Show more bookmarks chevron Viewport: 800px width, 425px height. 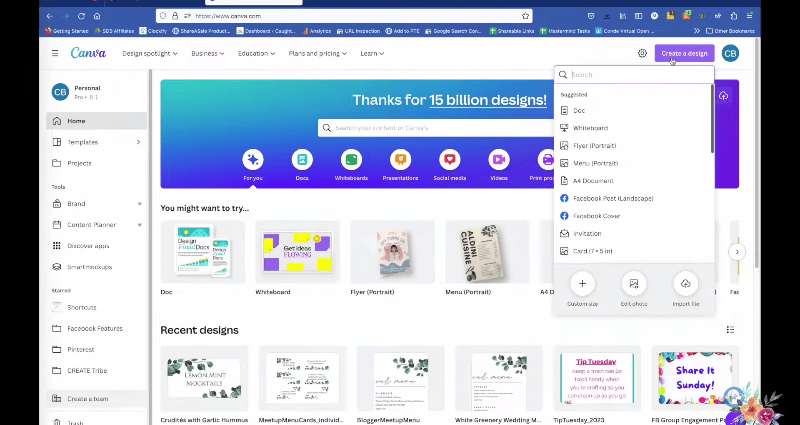pyautogui.click(x=696, y=31)
